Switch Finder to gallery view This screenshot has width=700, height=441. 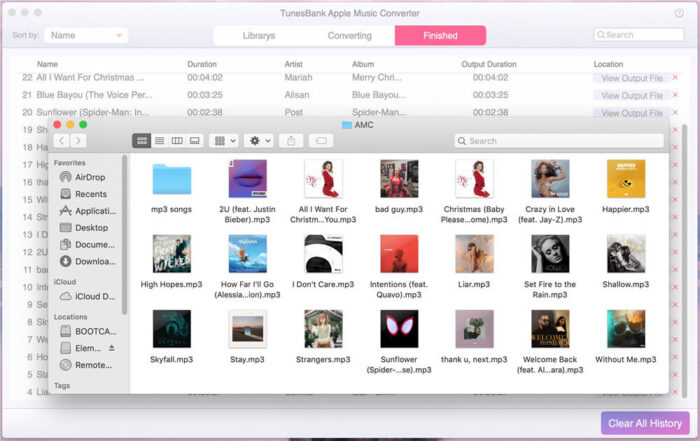[x=195, y=141]
